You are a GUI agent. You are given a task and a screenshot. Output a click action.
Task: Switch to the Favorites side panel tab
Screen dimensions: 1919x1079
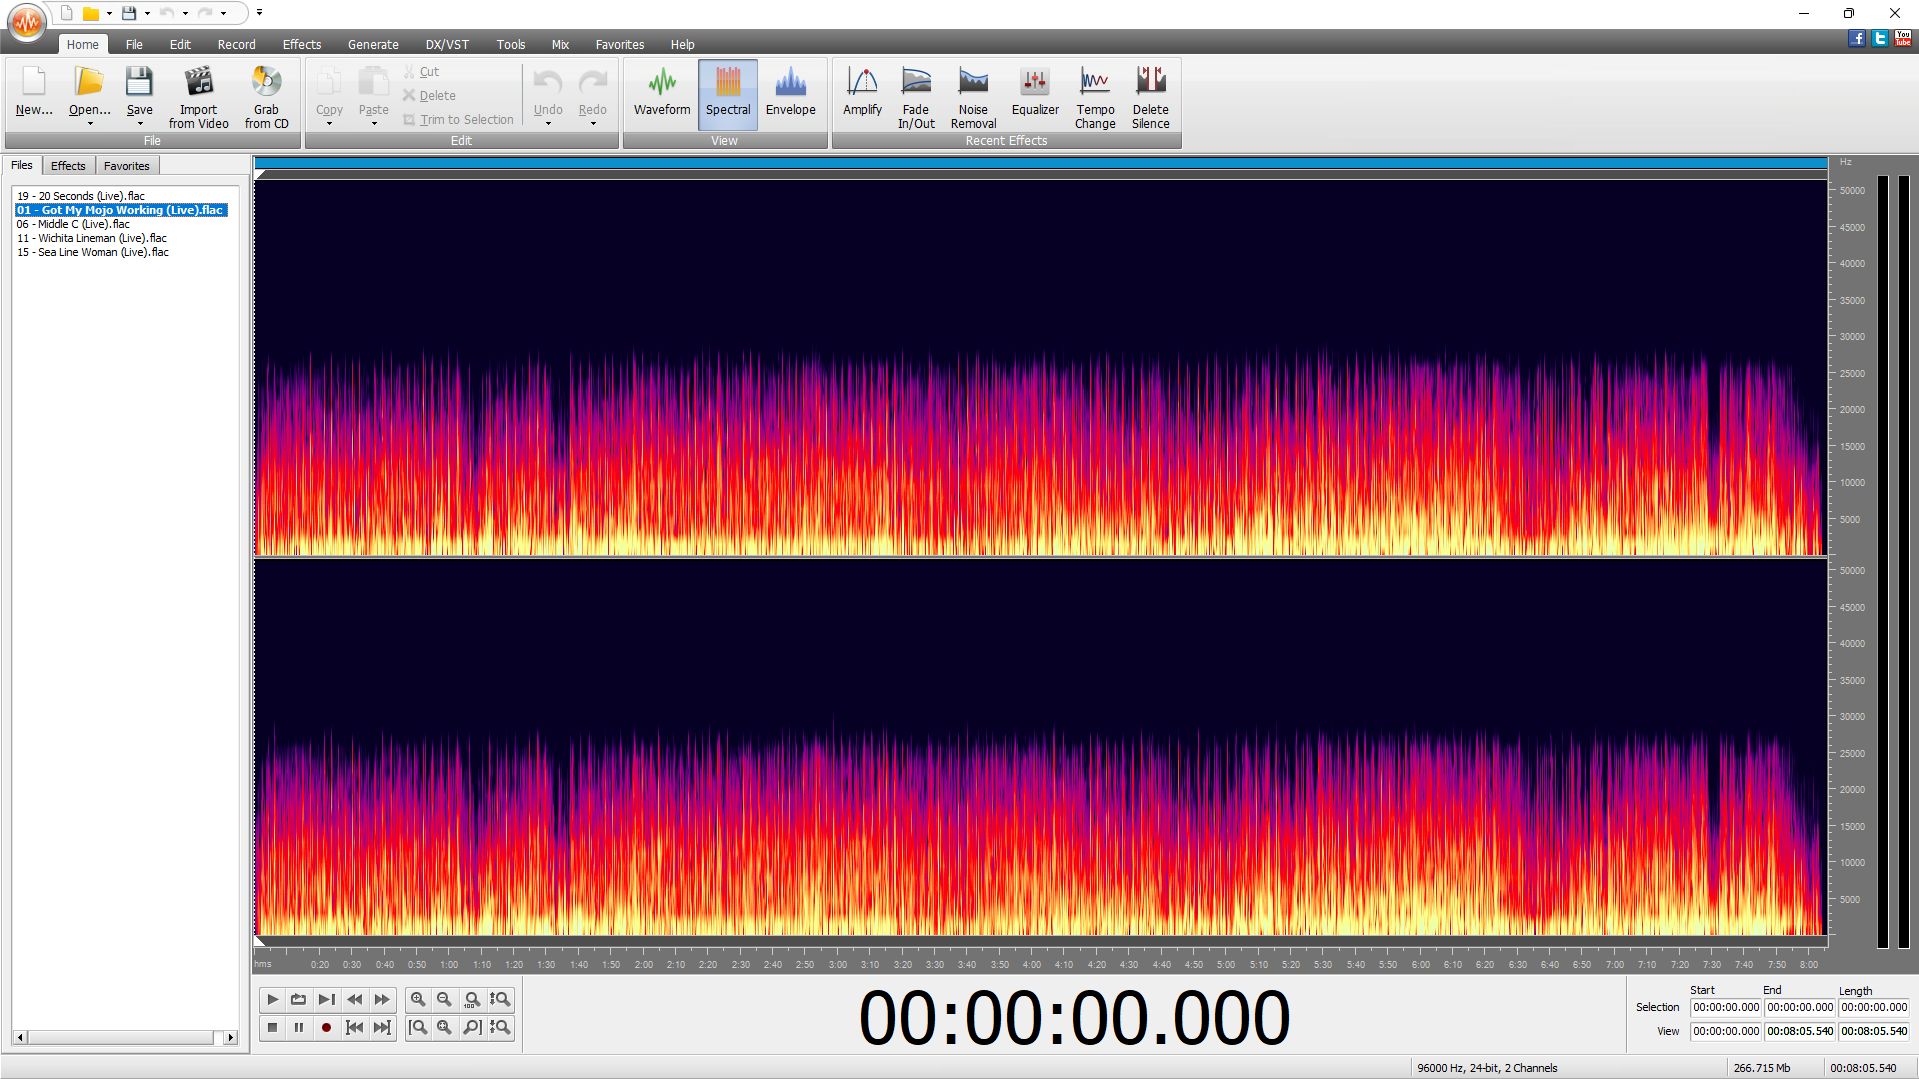(126, 166)
